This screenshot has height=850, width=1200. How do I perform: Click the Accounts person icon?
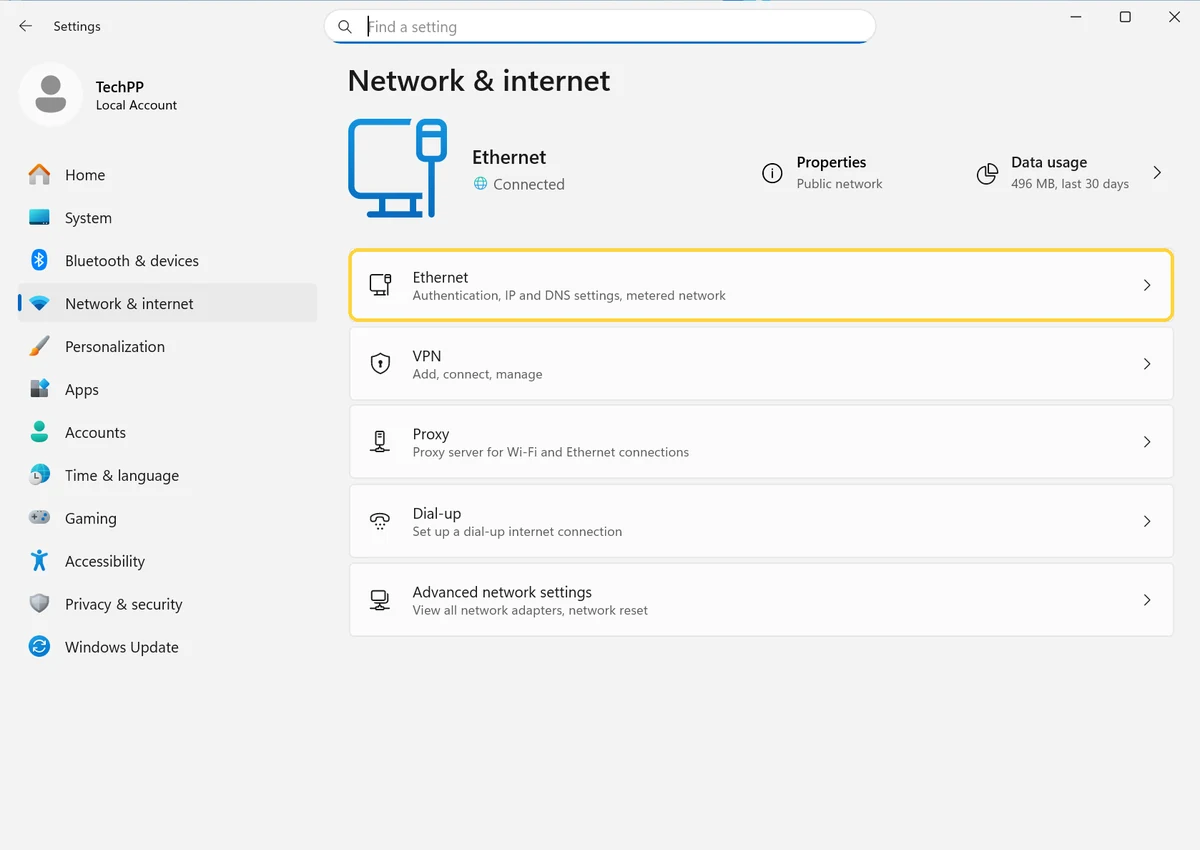[x=39, y=432]
